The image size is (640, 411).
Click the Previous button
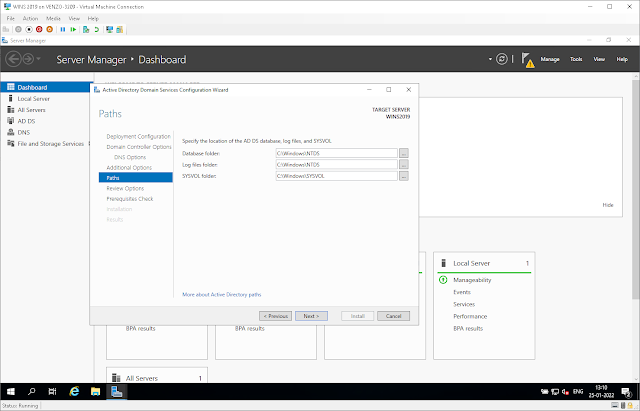(x=276, y=316)
